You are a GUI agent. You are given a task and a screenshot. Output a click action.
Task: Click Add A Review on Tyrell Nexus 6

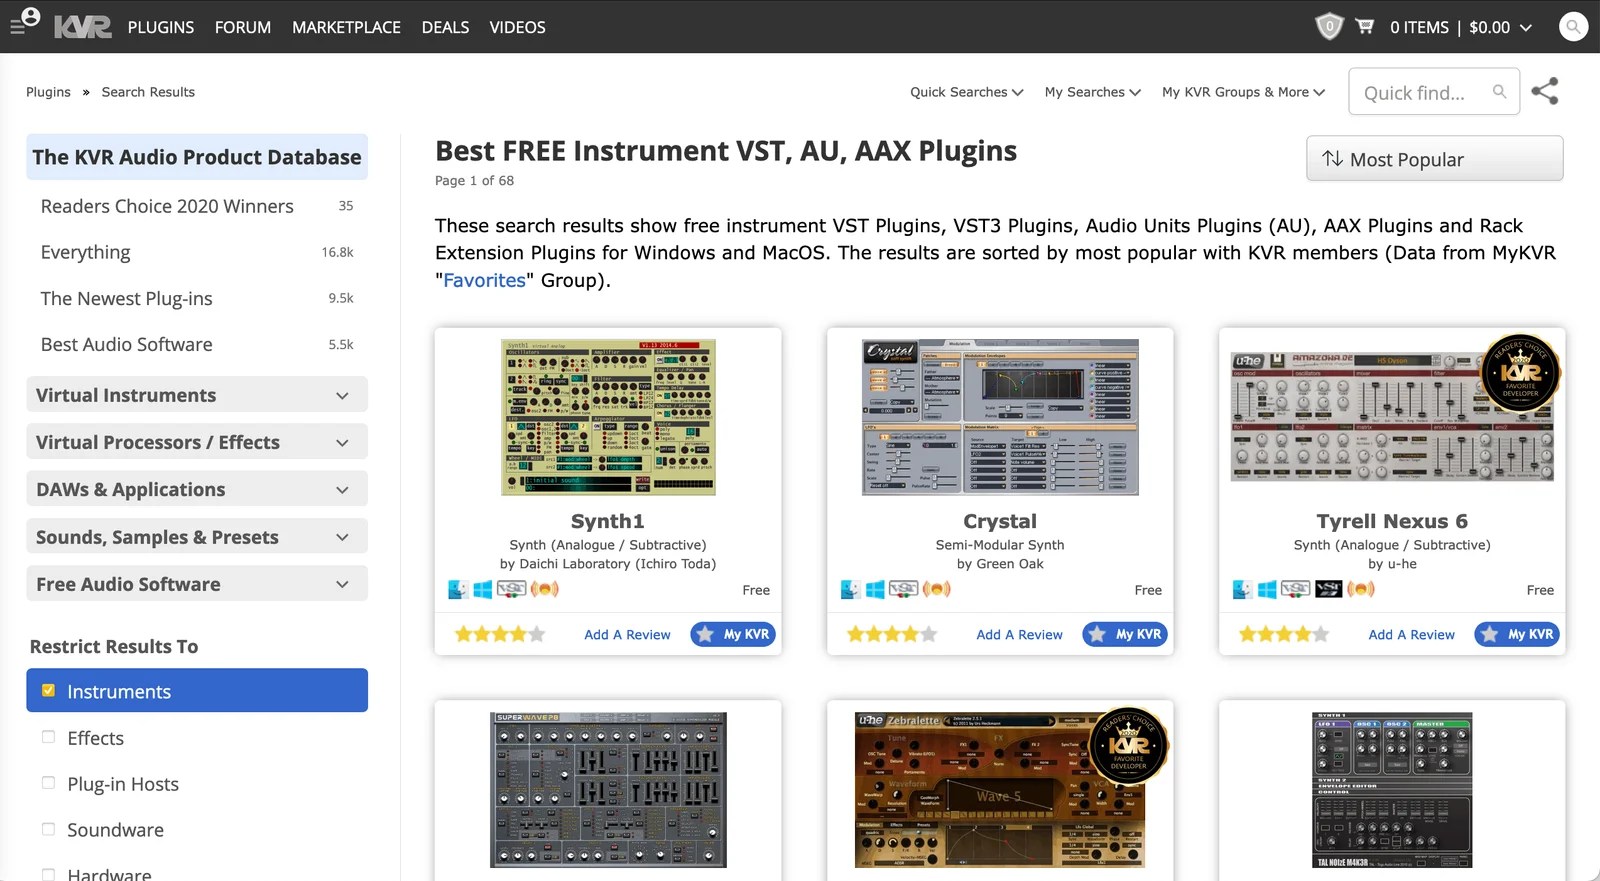[x=1411, y=634]
